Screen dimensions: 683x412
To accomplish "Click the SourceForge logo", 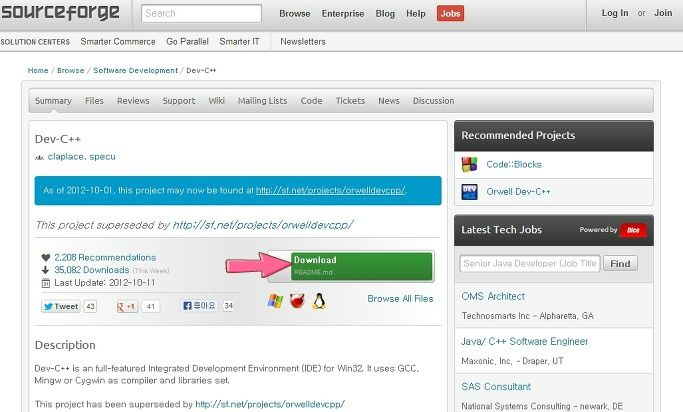I will (x=60, y=13).
